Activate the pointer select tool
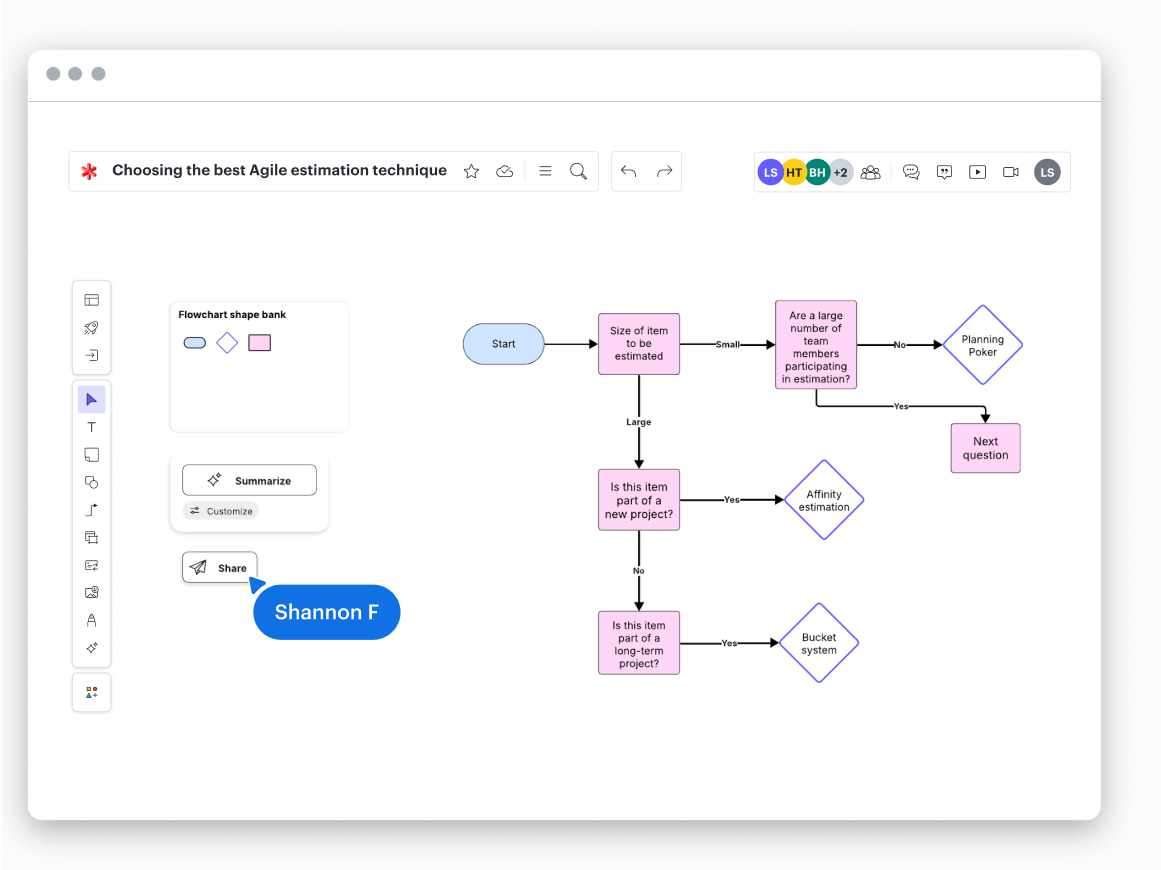This screenshot has height=870, width=1161. pos(92,400)
